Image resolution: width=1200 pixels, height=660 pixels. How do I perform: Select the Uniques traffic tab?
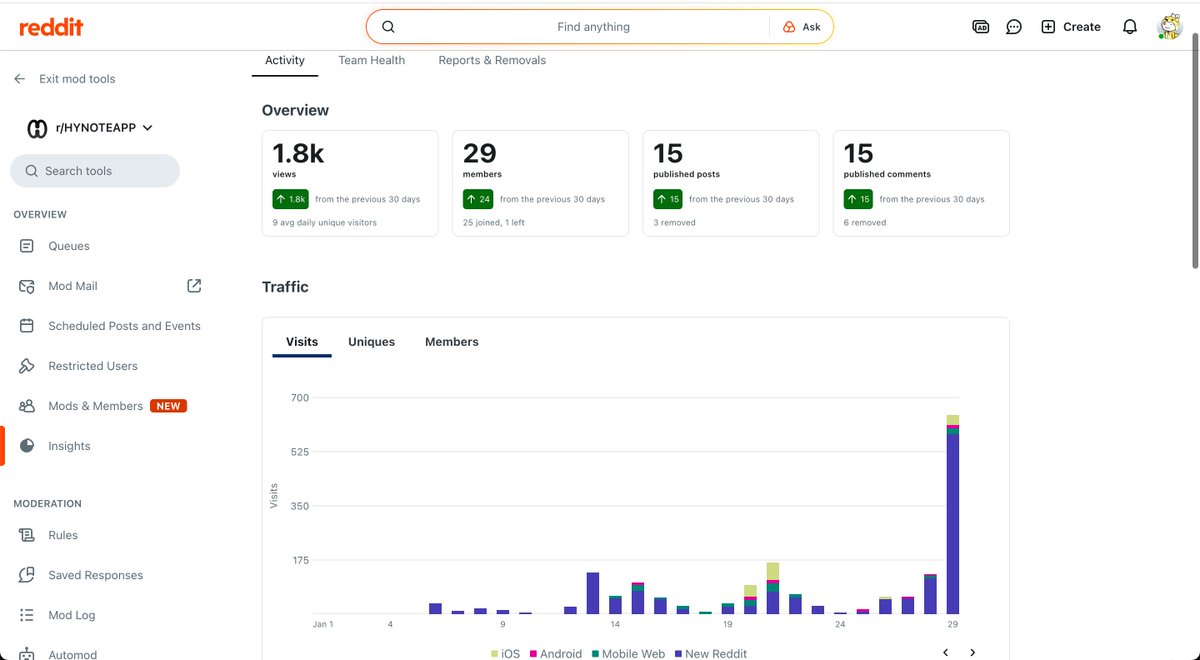point(371,342)
